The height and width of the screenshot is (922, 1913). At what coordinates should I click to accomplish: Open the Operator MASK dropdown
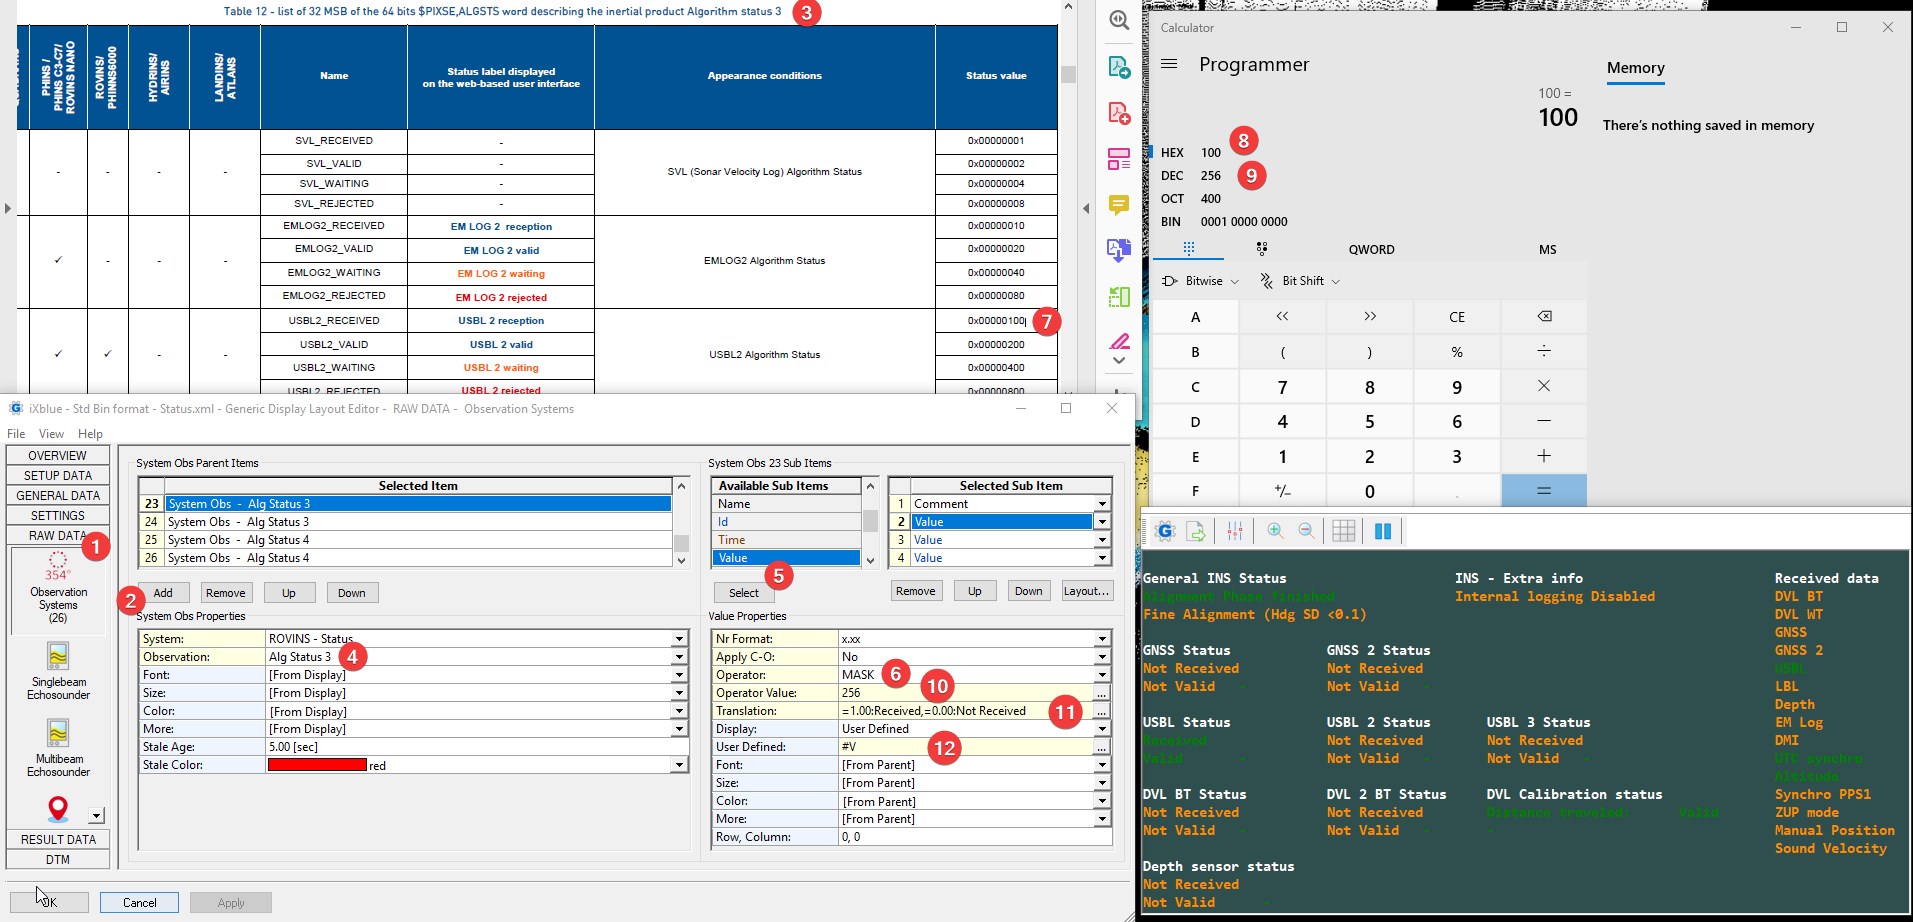[x=1101, y=675]
